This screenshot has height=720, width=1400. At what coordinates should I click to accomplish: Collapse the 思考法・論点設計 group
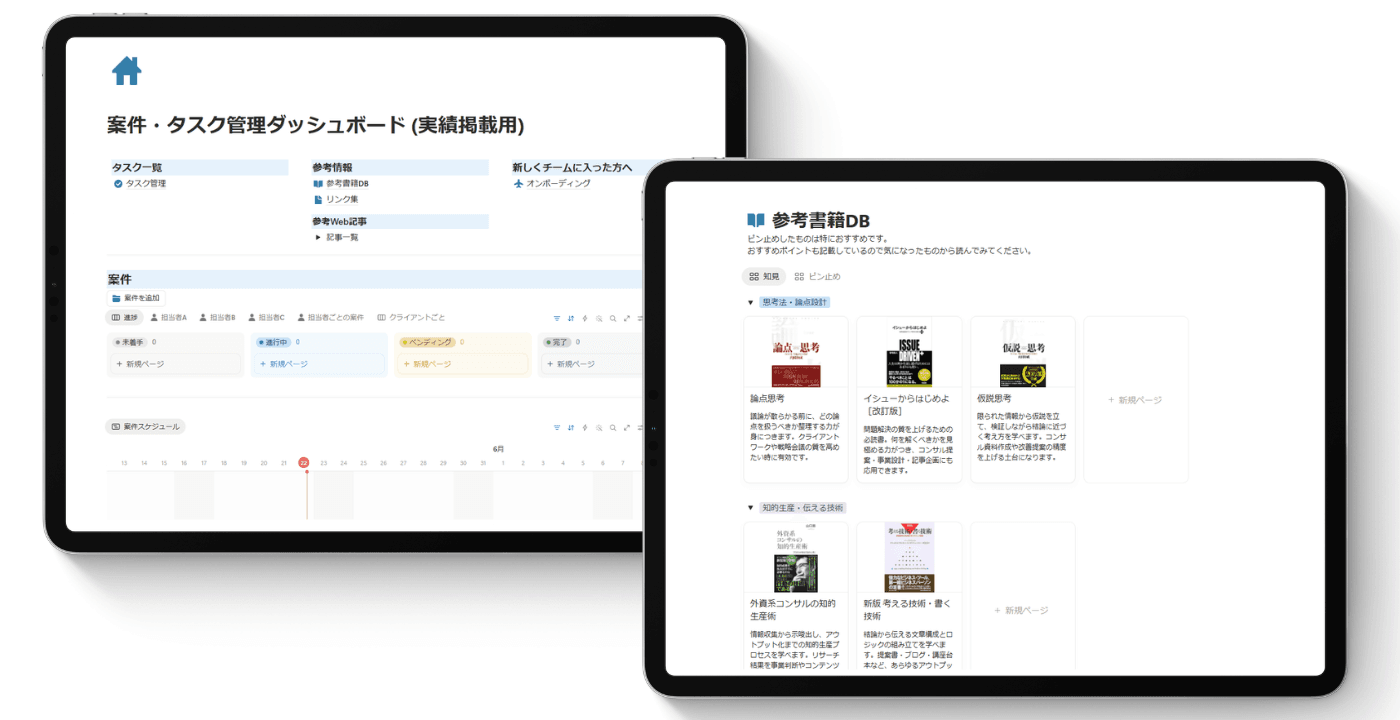click(751, 302)
